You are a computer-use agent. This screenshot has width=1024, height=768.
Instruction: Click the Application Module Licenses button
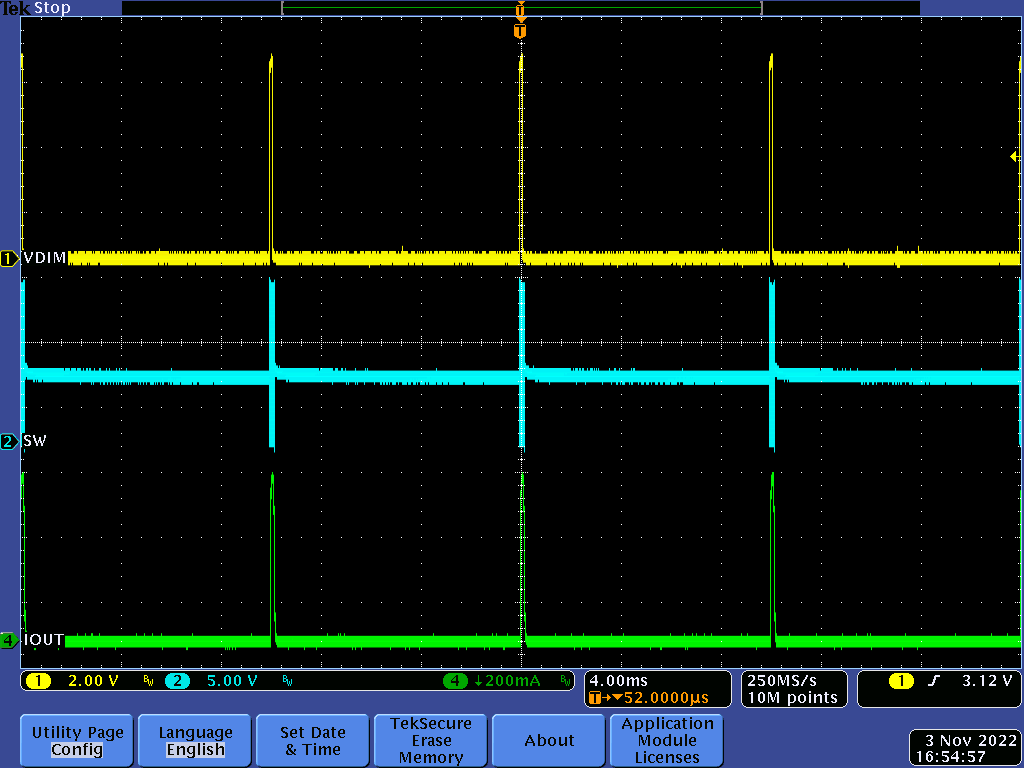(x=667, y=740)
